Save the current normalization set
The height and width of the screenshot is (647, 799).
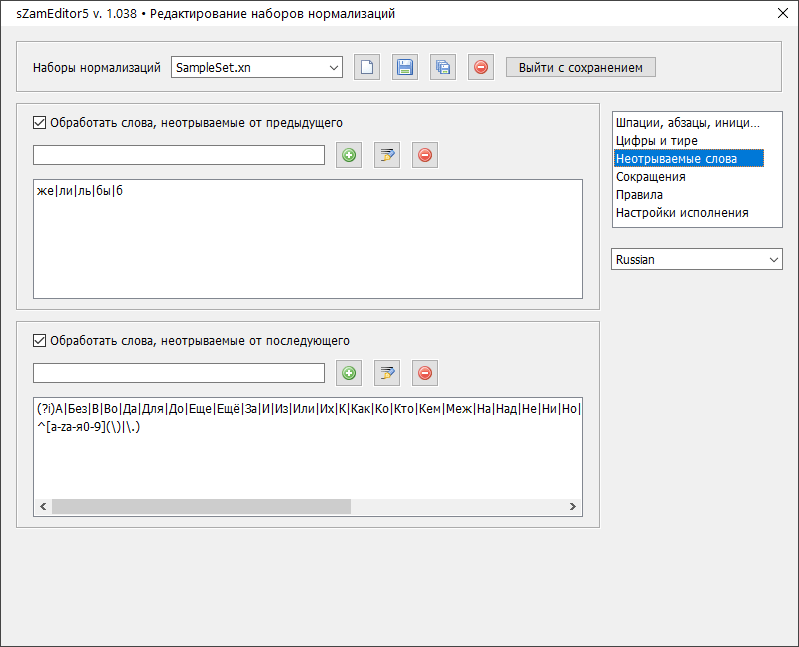click(405, 68)
